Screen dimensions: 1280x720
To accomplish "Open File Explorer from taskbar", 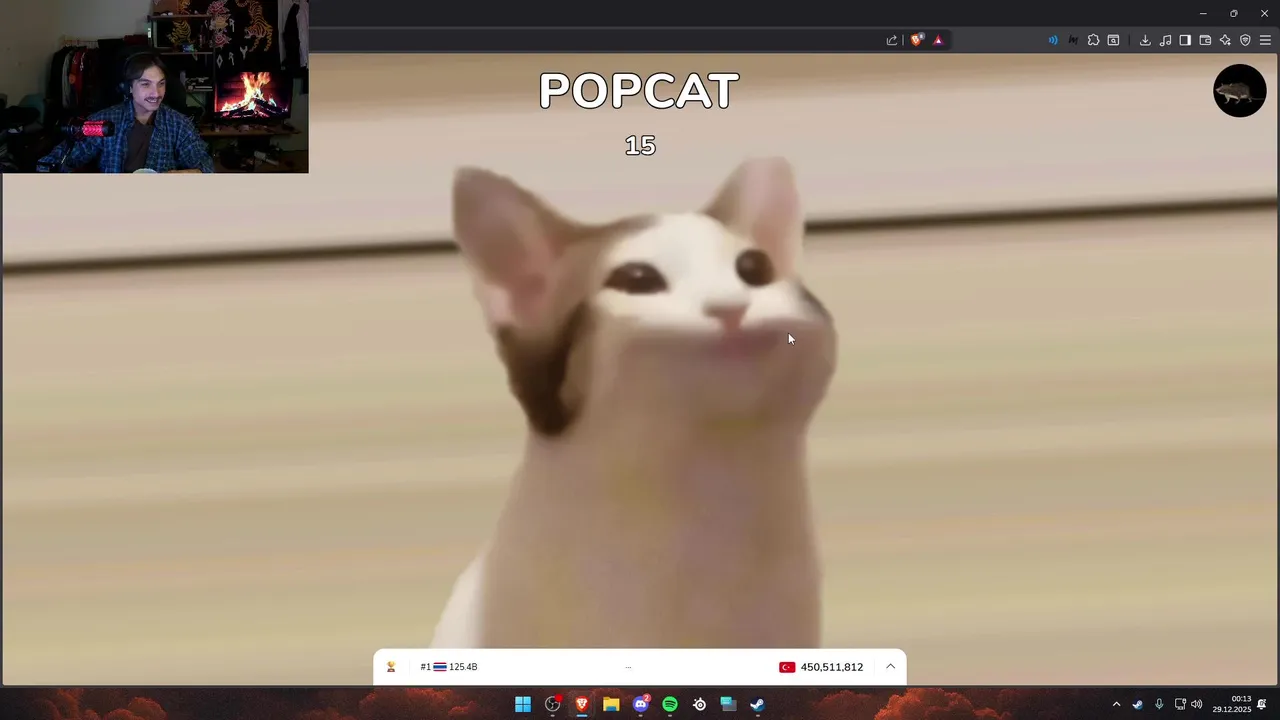I will click(611, 704).
